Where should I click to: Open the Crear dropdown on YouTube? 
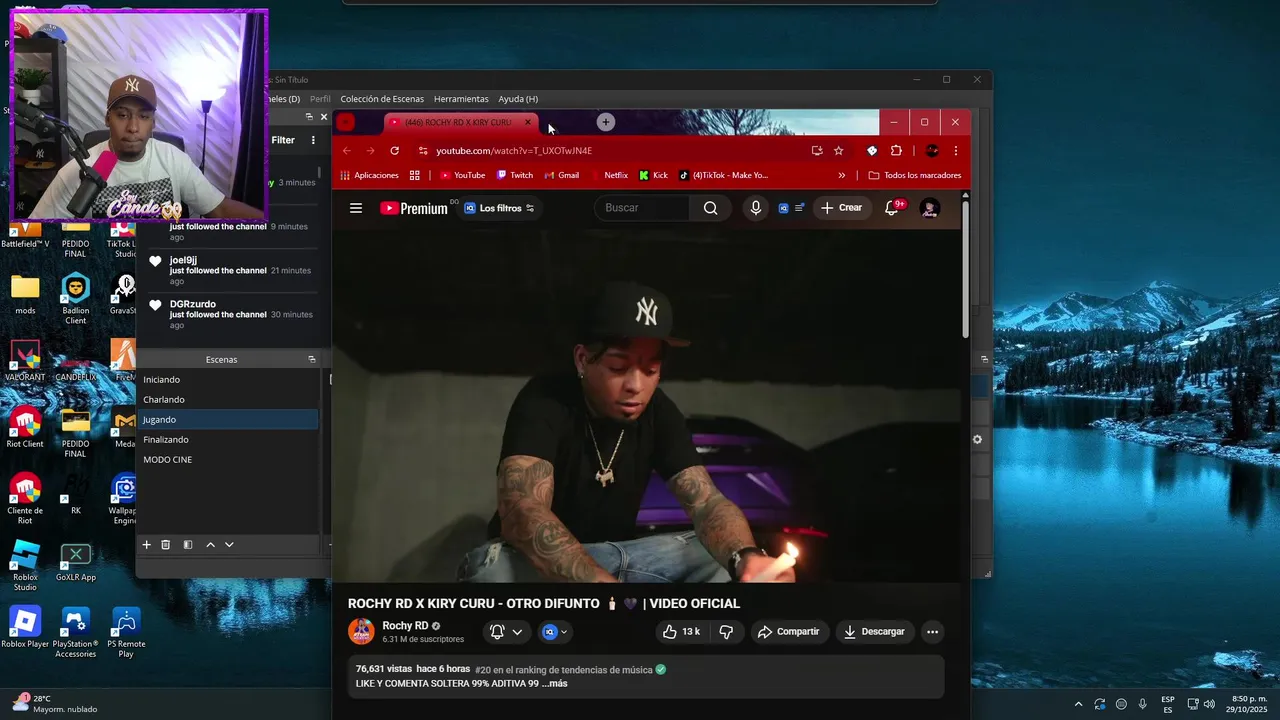(x=841, y=208)
